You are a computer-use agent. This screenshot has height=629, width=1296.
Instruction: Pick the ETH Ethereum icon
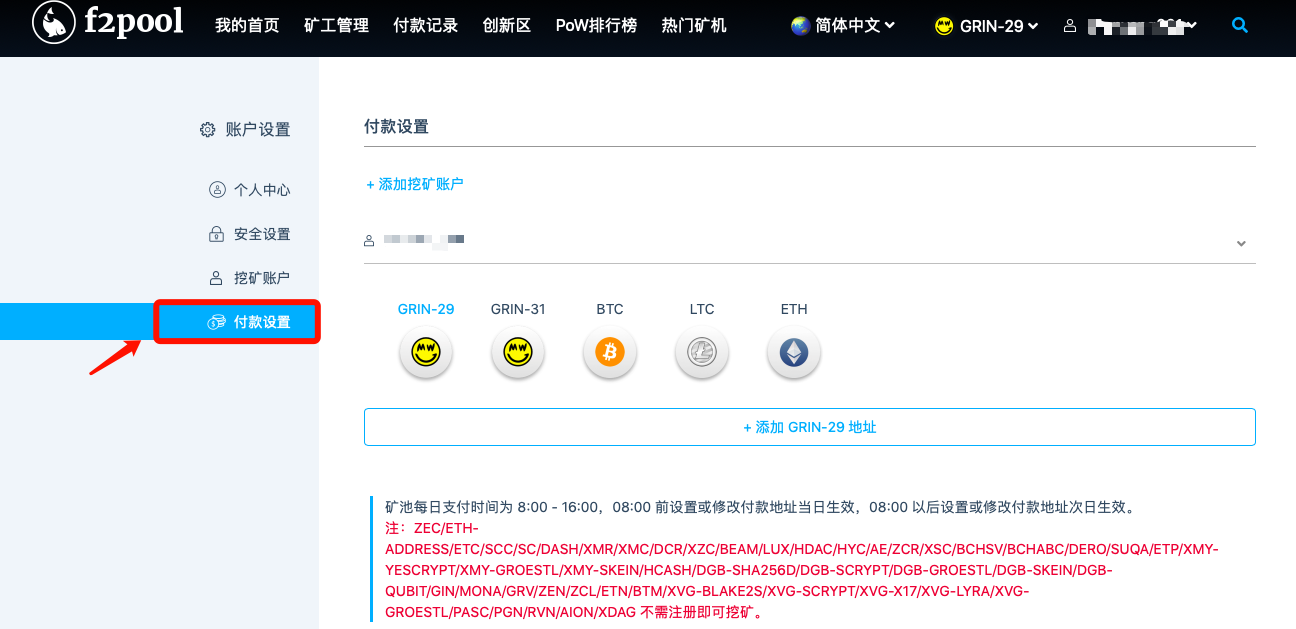point(794,352)
